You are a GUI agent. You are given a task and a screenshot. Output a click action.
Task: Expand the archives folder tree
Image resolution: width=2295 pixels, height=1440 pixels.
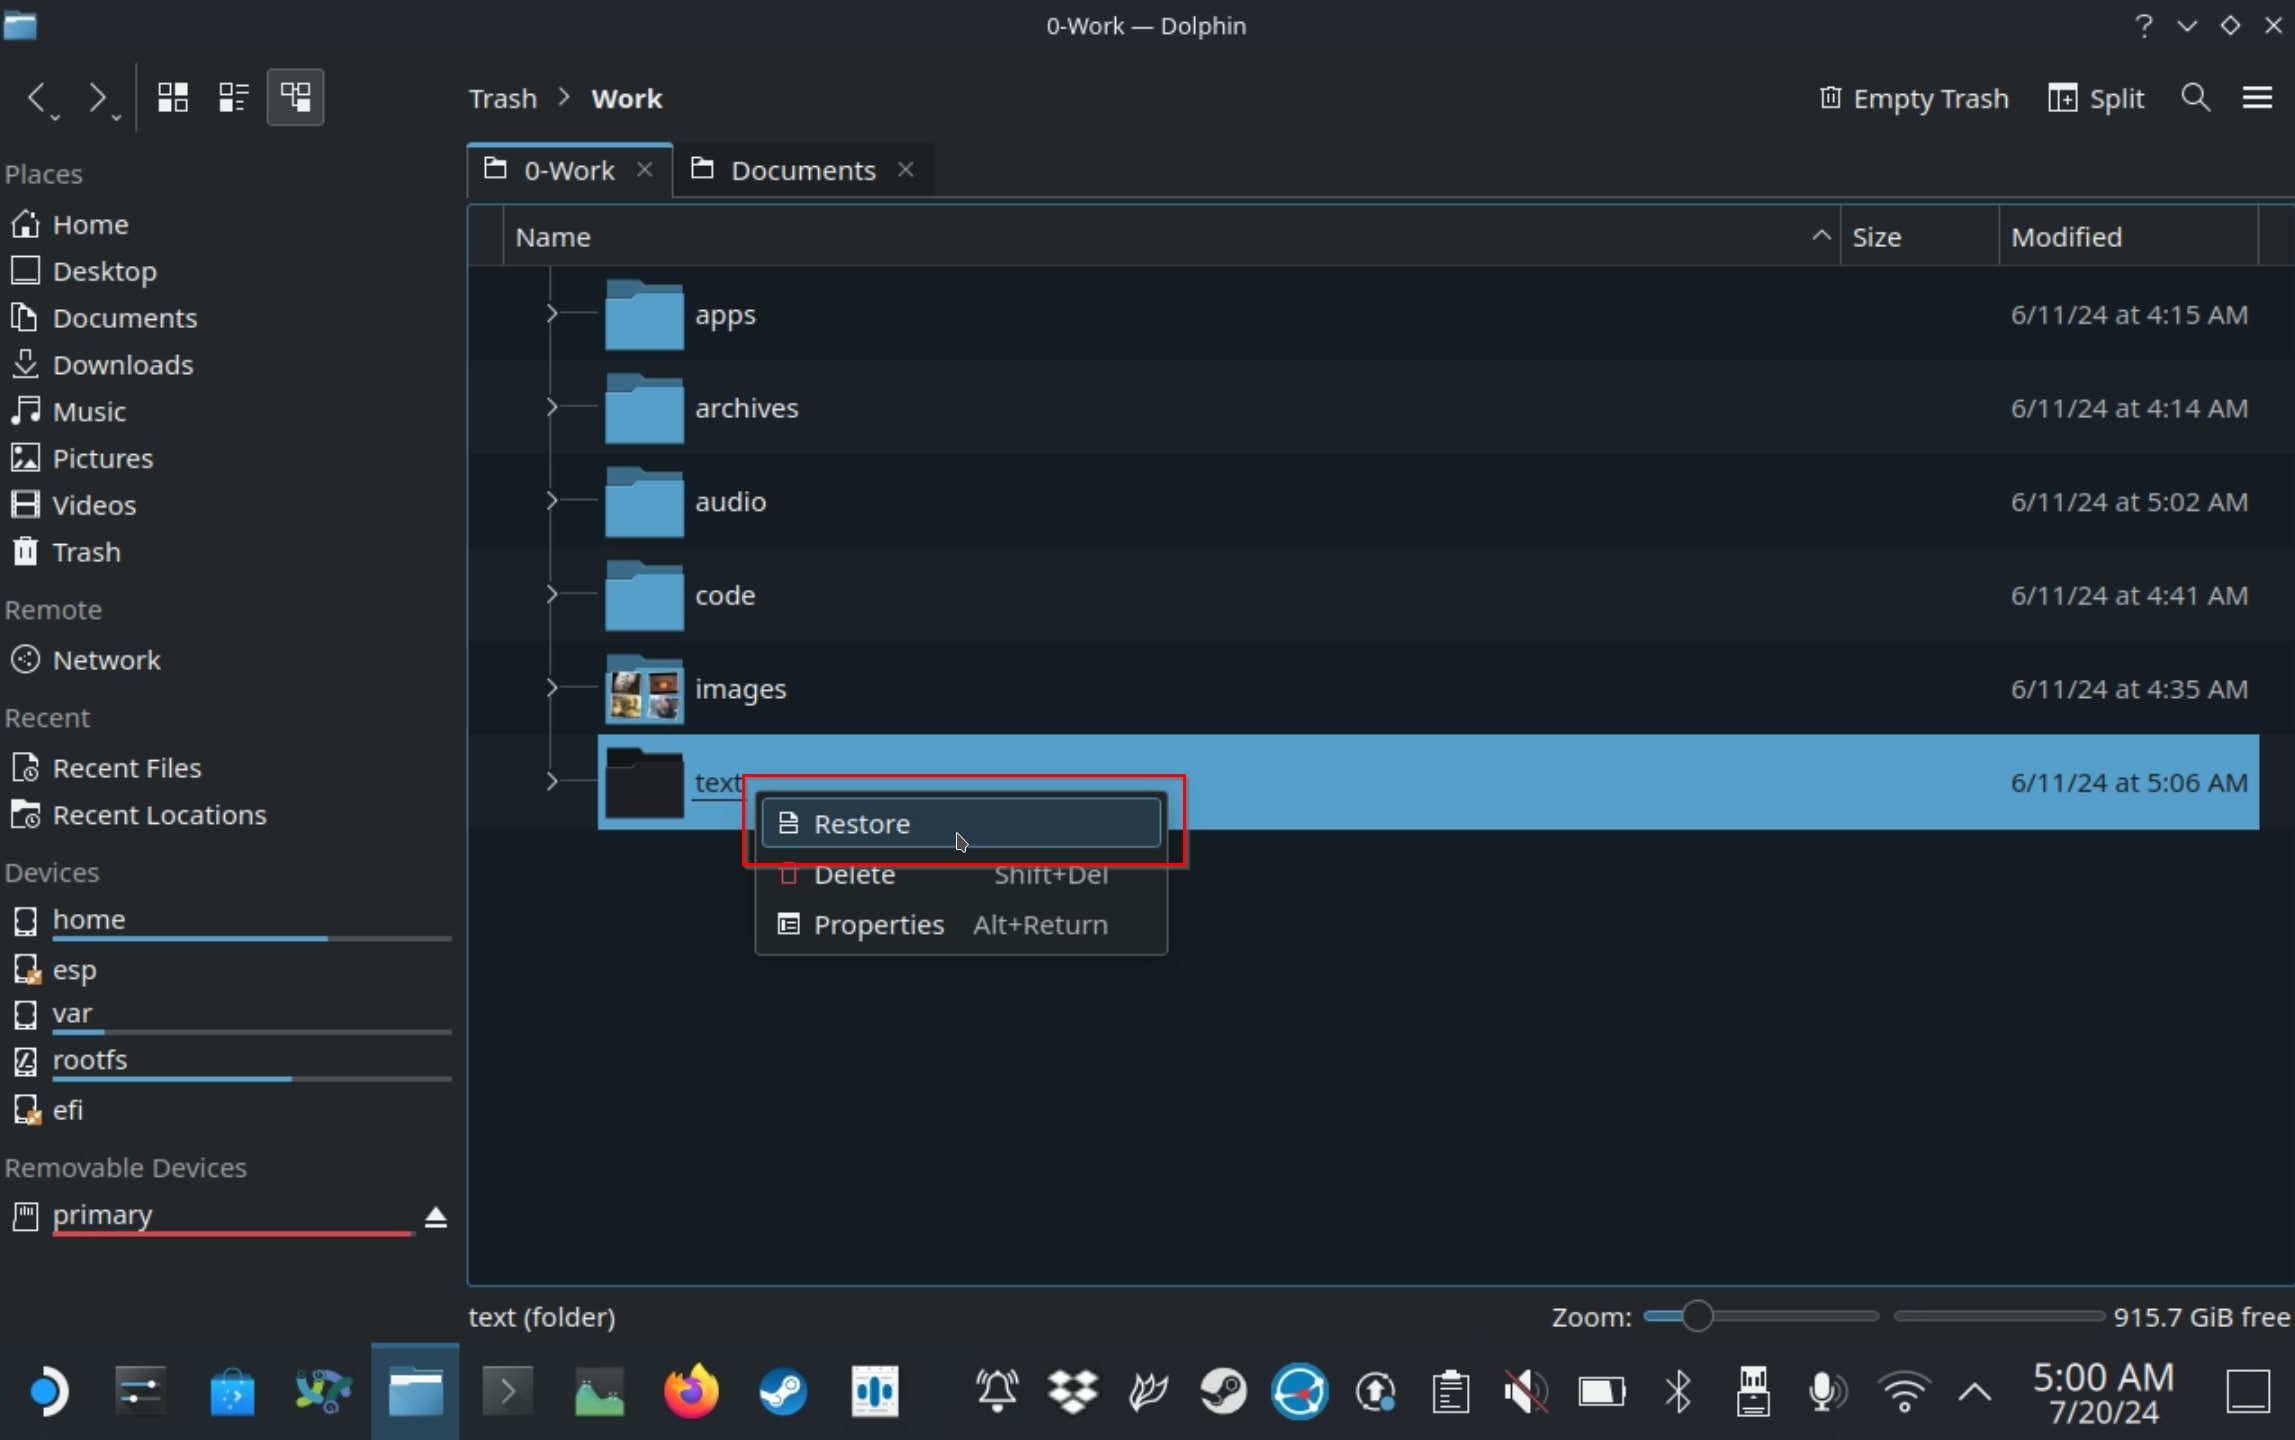(x=552, y=408)
